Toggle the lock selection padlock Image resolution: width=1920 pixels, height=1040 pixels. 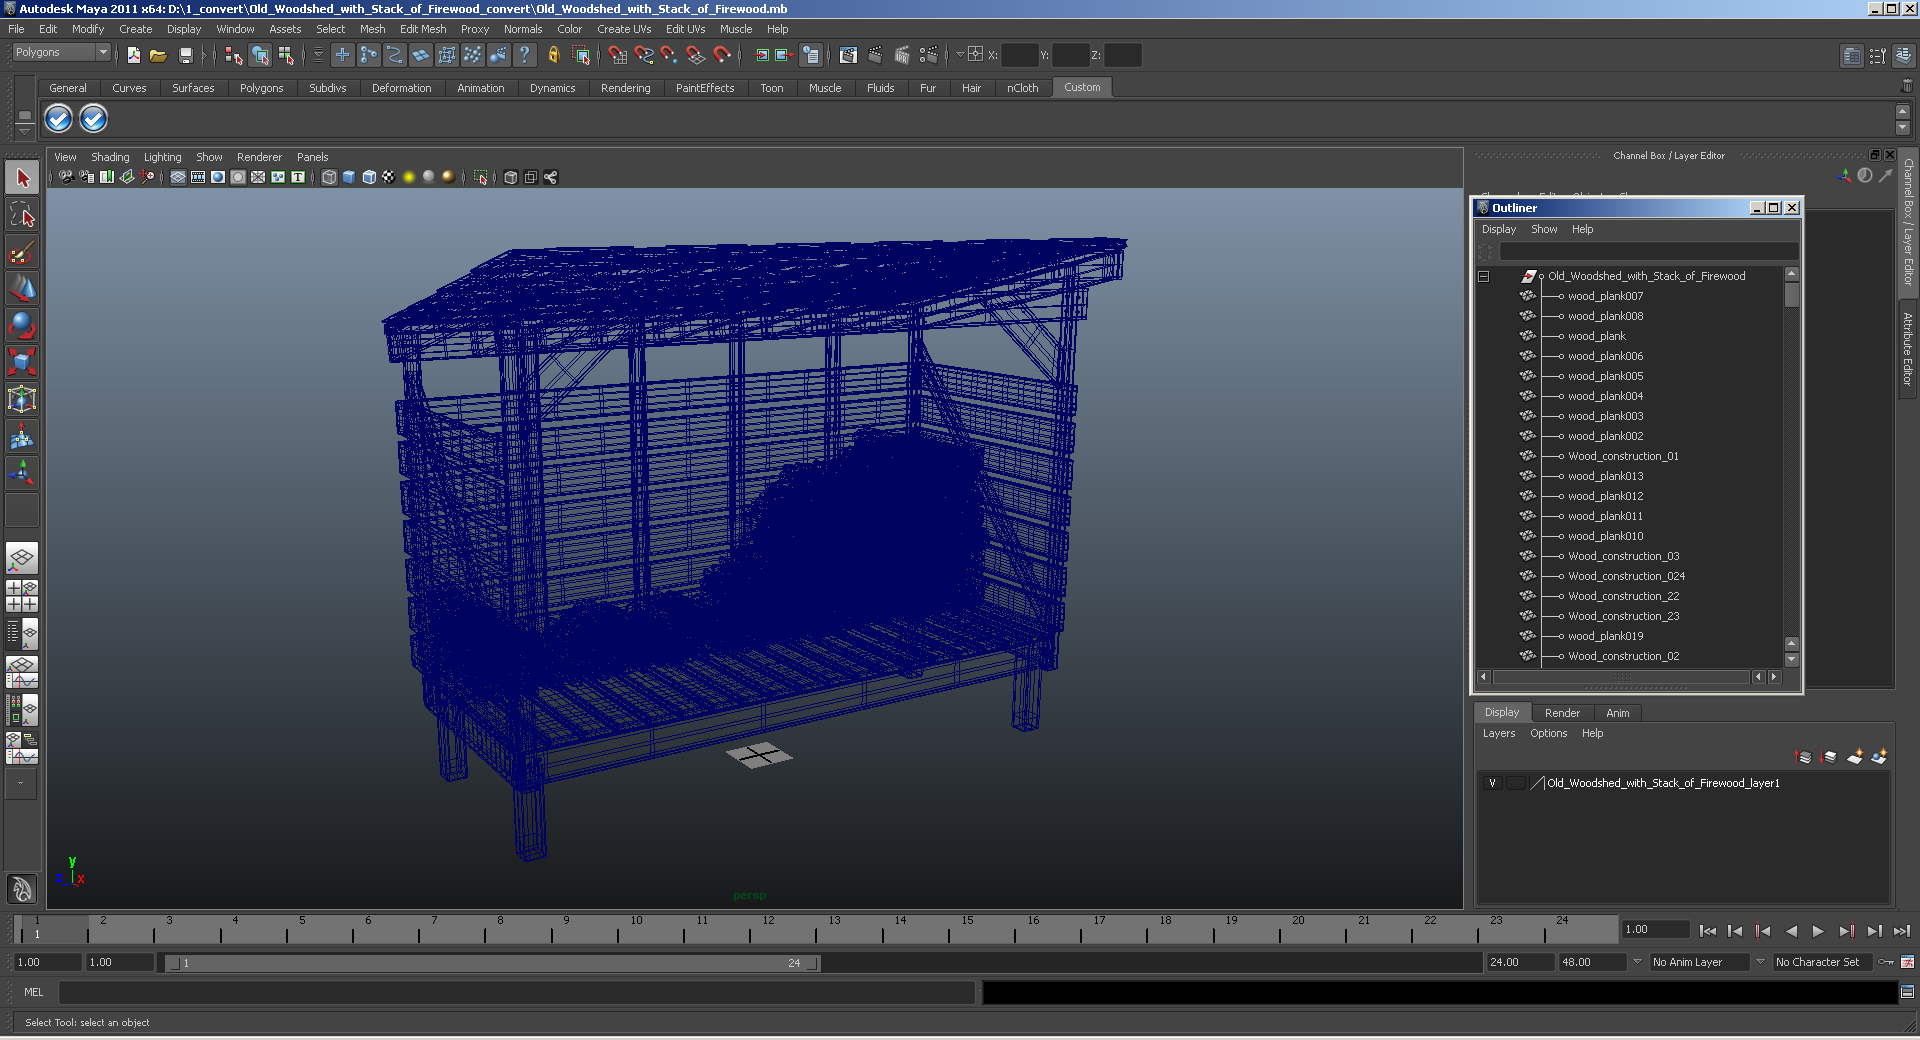[553, 55]
